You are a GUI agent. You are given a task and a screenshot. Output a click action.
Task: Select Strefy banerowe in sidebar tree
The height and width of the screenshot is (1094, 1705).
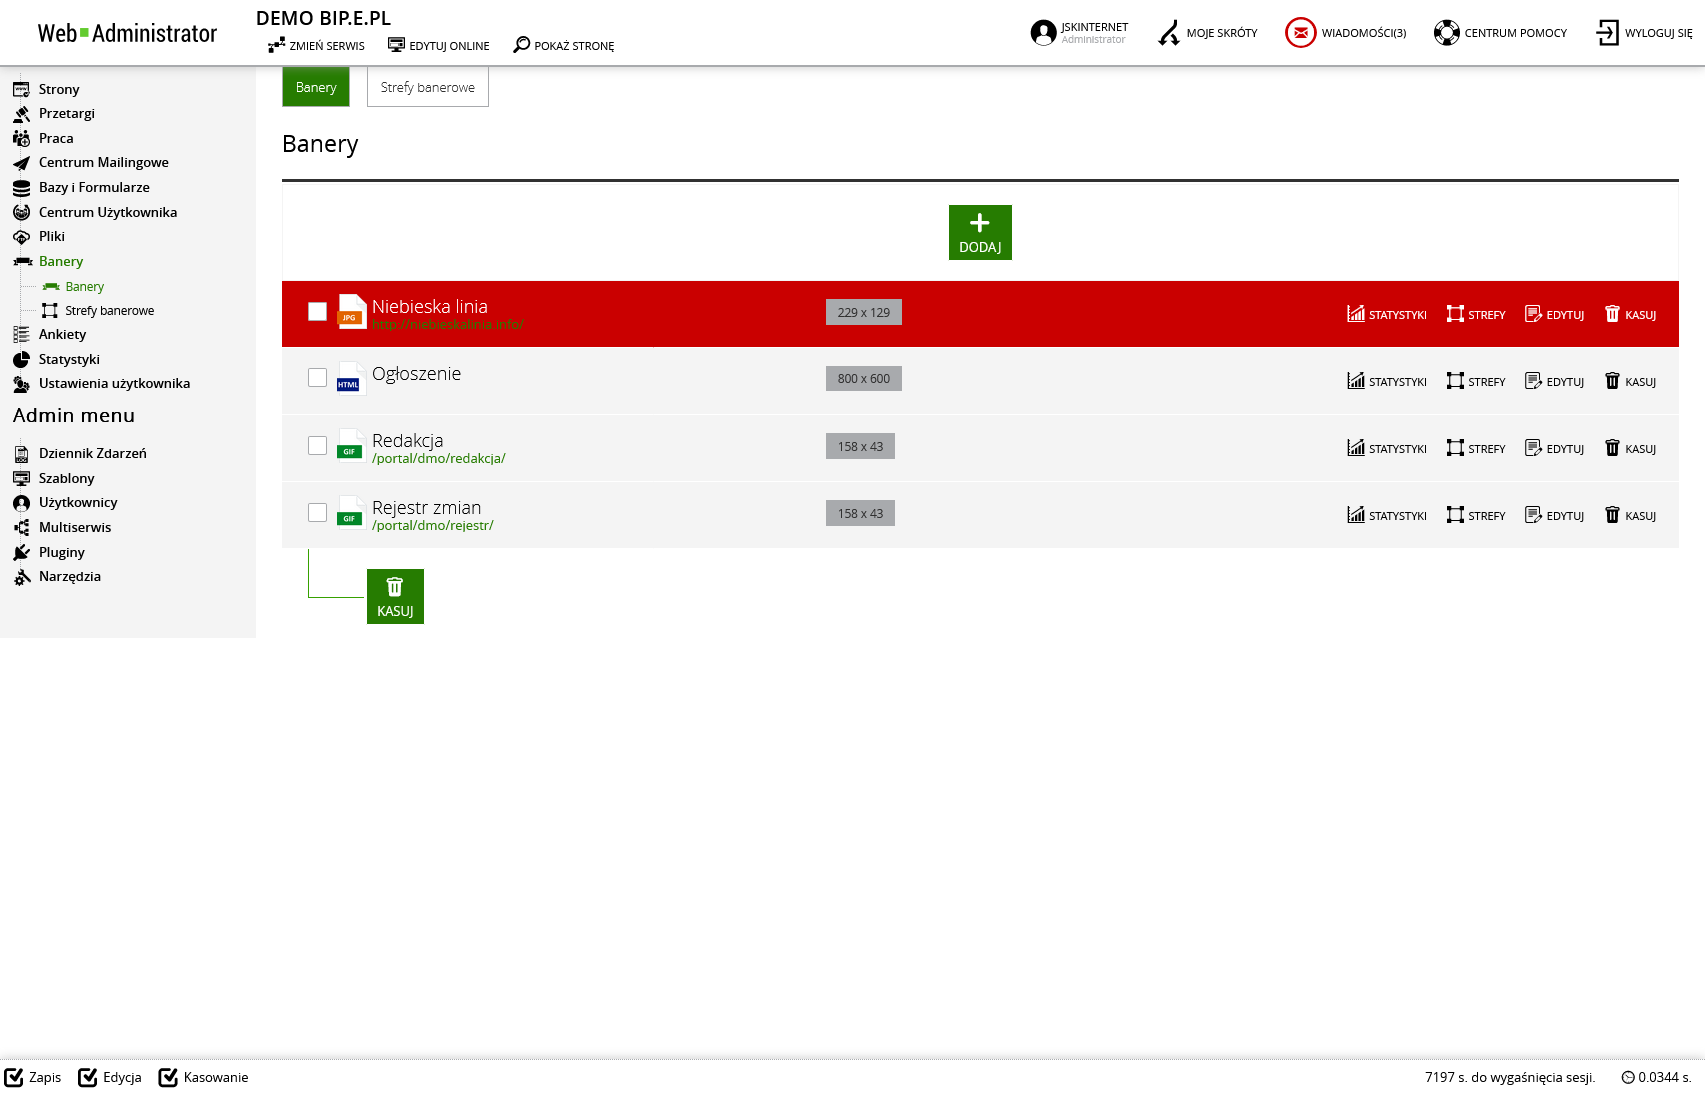pyautogui.click(x=109, y=311)
